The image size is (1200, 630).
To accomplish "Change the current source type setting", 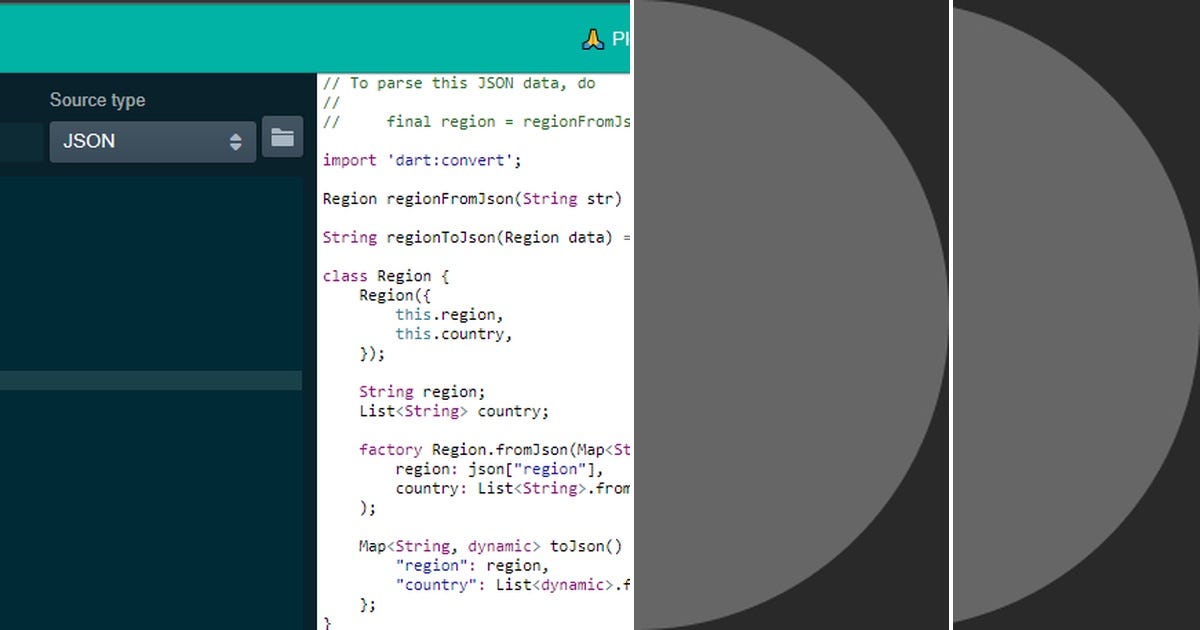I will point(152,141).
